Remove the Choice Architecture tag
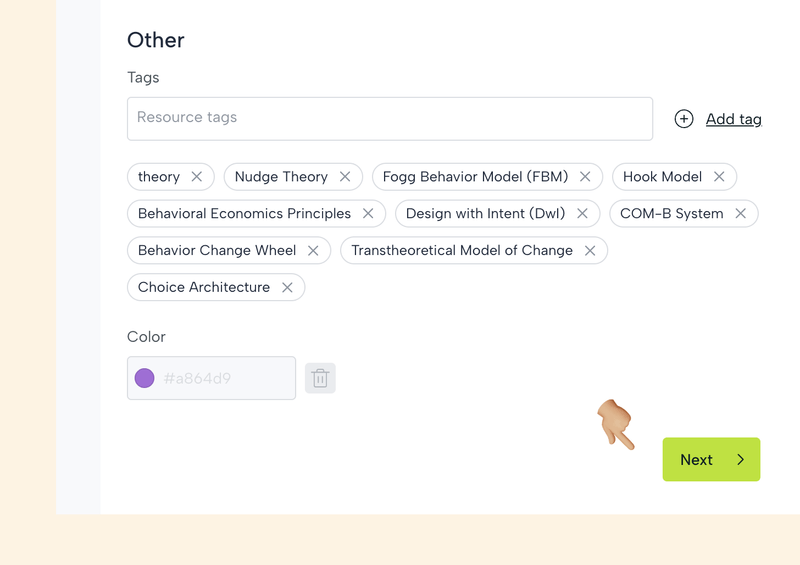Screen dimensions: 800x565 pos(287,288)
